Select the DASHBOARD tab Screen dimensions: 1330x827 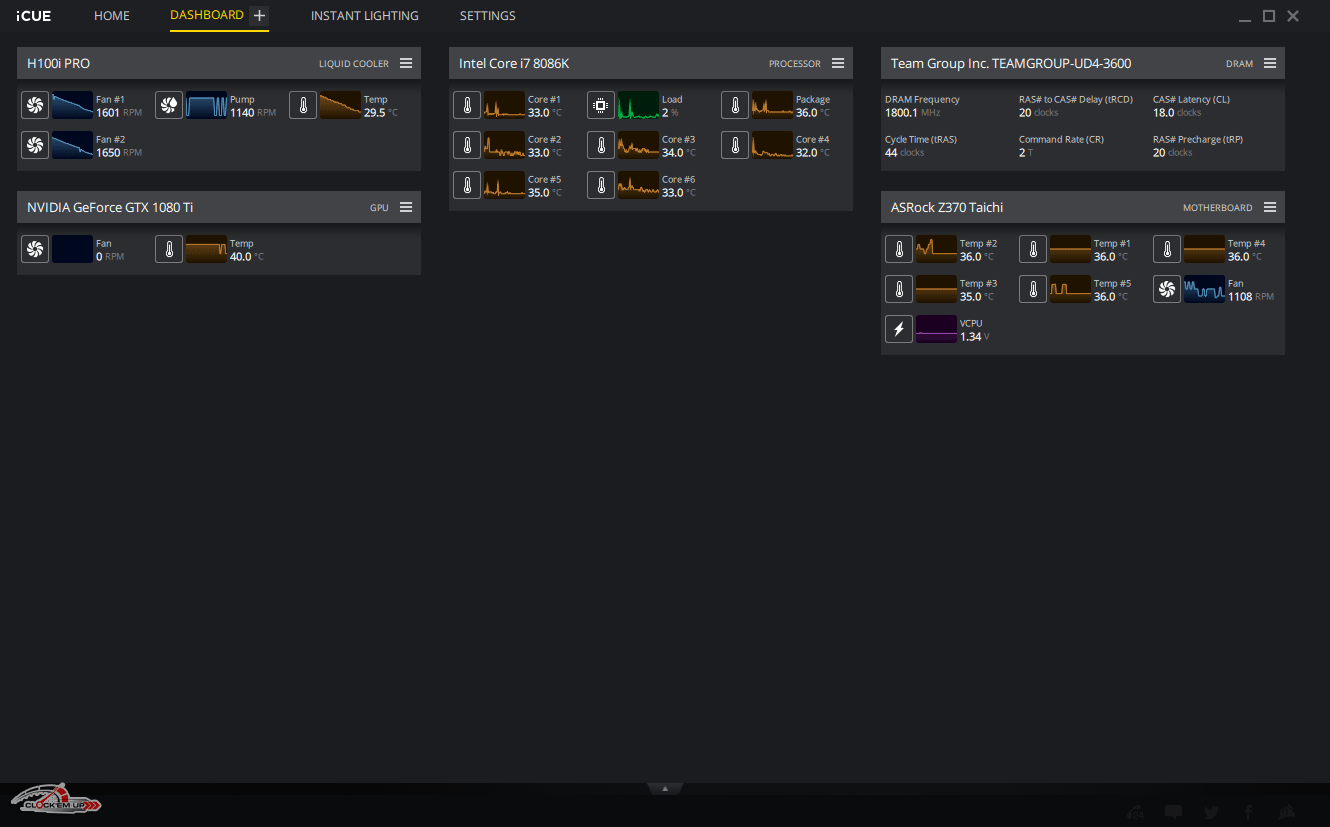pos(207,15)
